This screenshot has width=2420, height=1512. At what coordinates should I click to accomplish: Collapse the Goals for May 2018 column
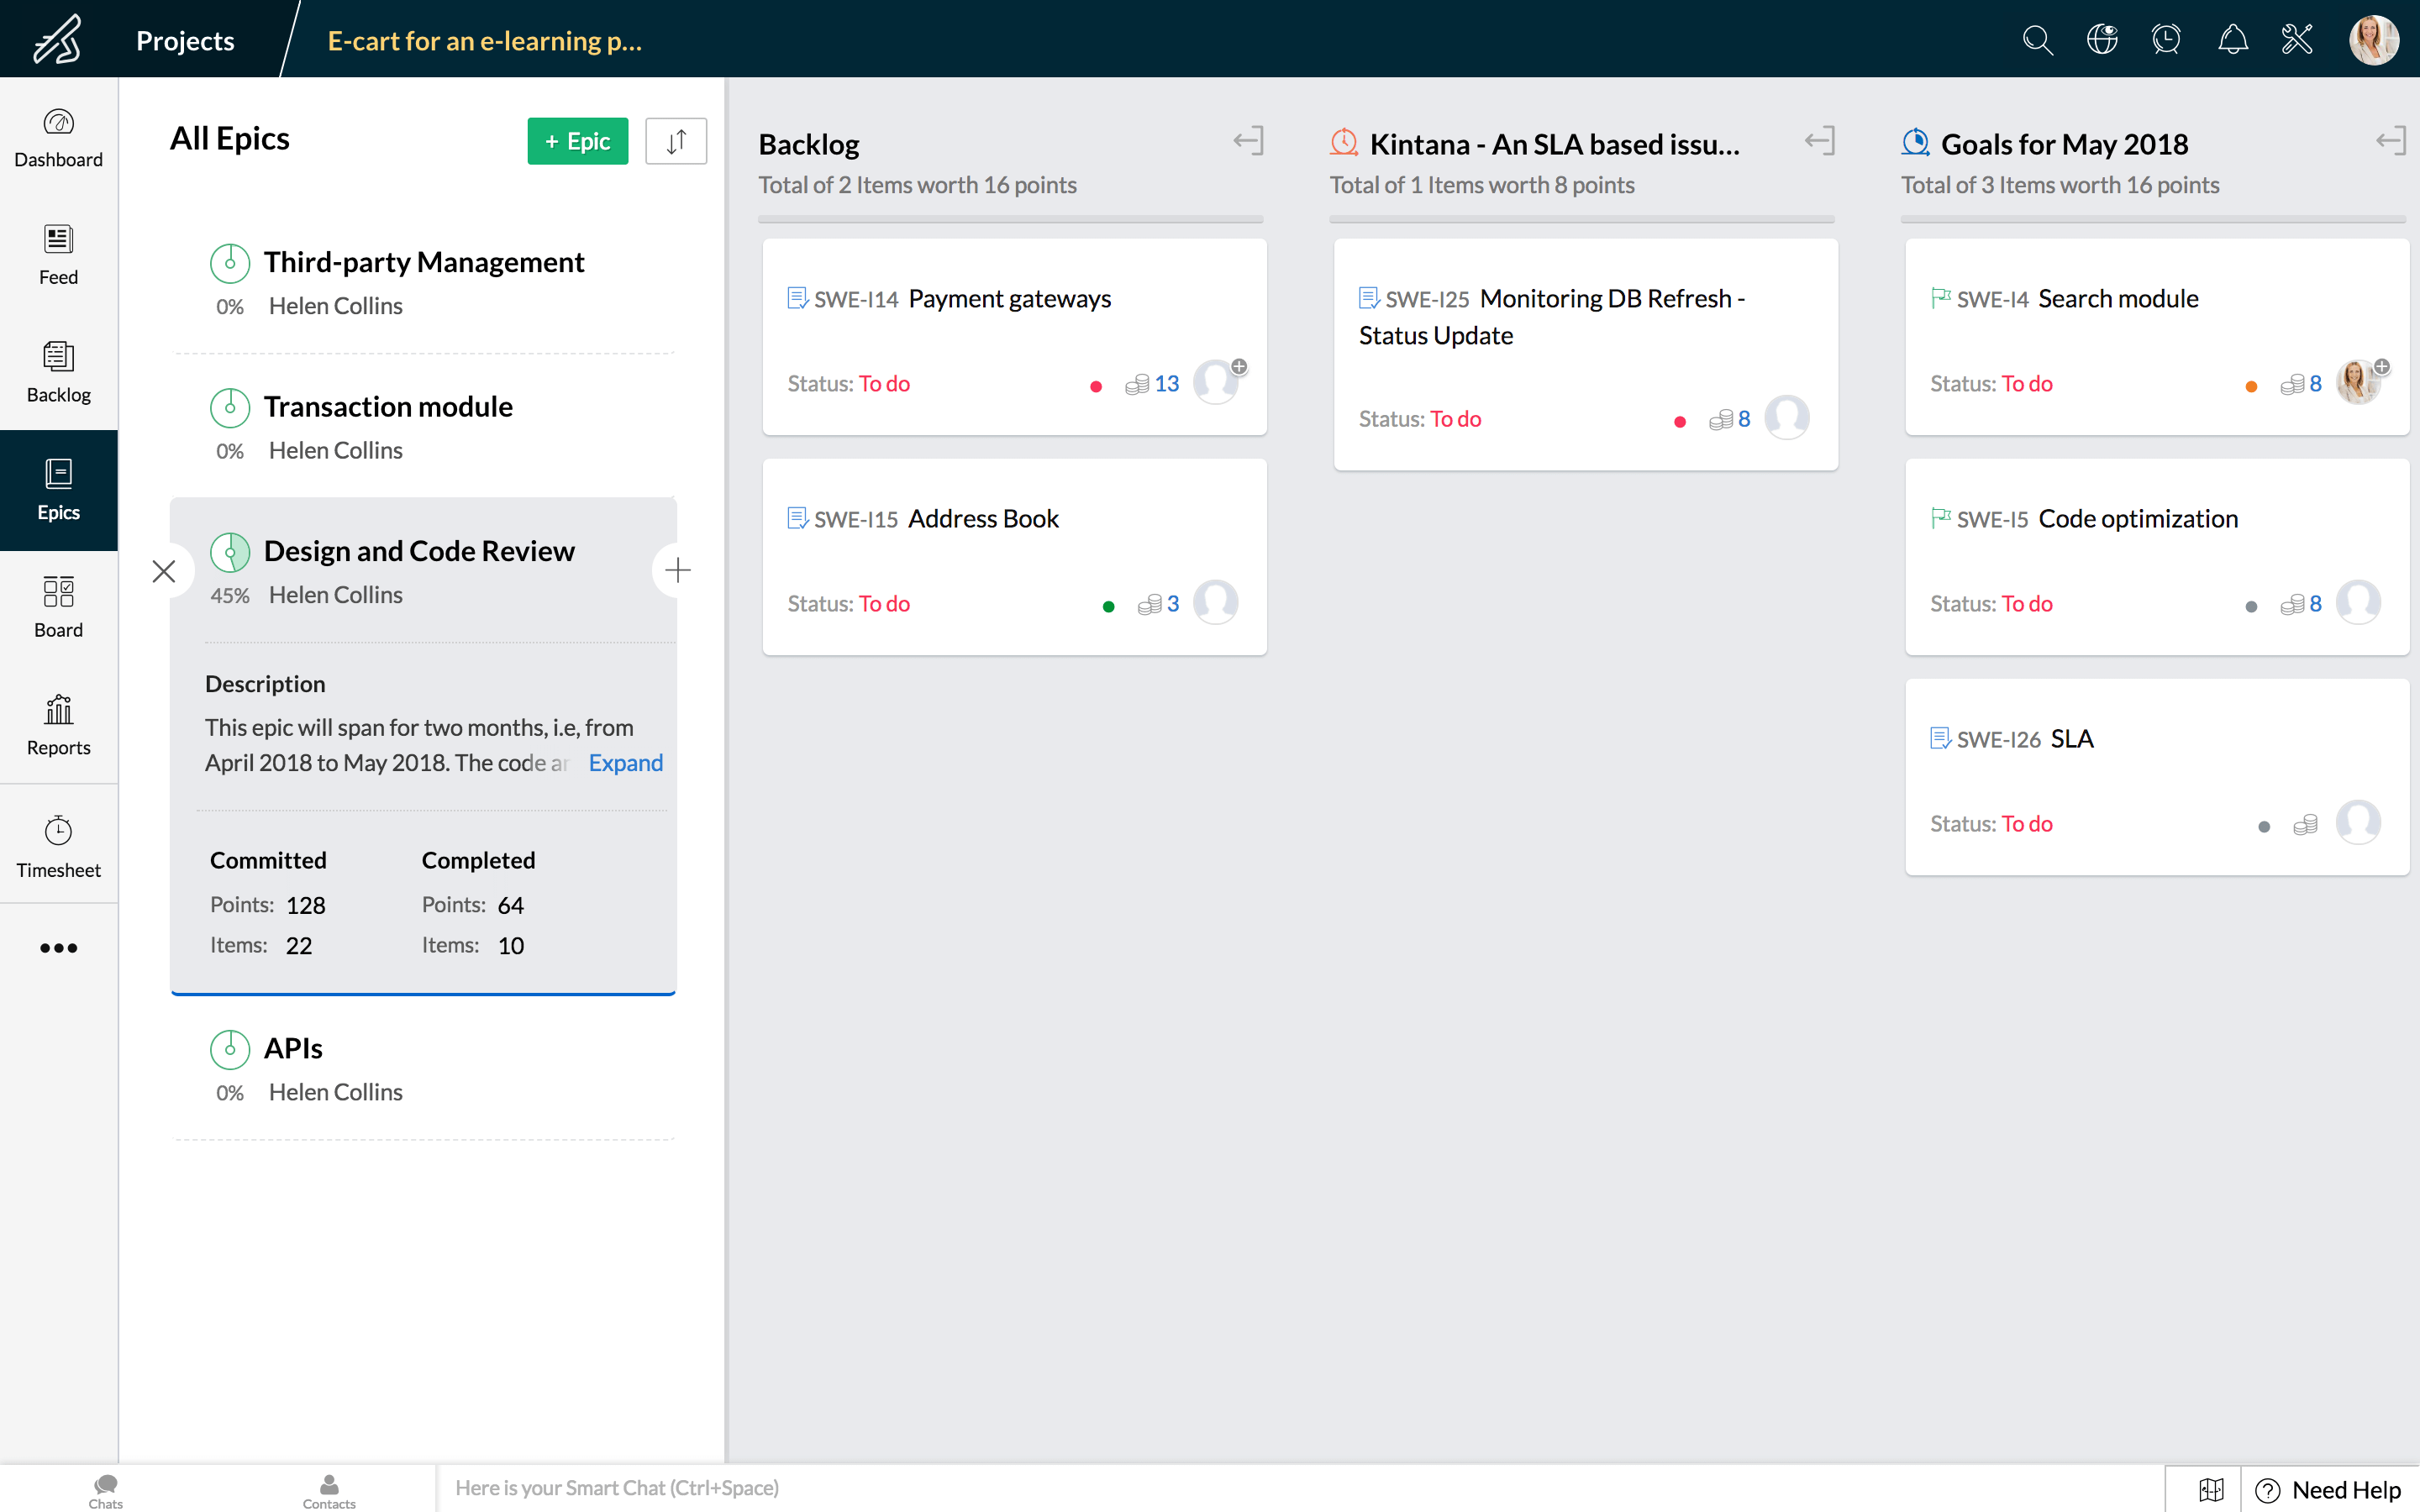pos(2396,141)
